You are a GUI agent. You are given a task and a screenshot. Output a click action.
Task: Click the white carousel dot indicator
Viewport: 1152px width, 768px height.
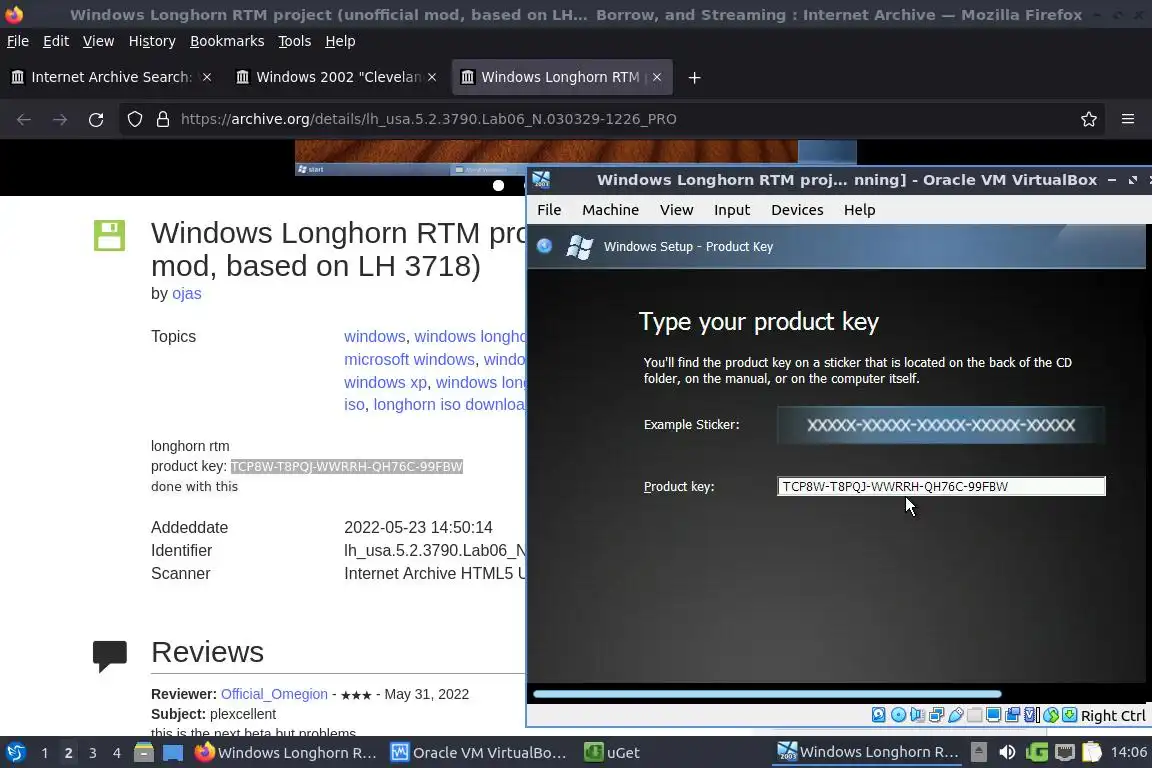pos(498,185)
